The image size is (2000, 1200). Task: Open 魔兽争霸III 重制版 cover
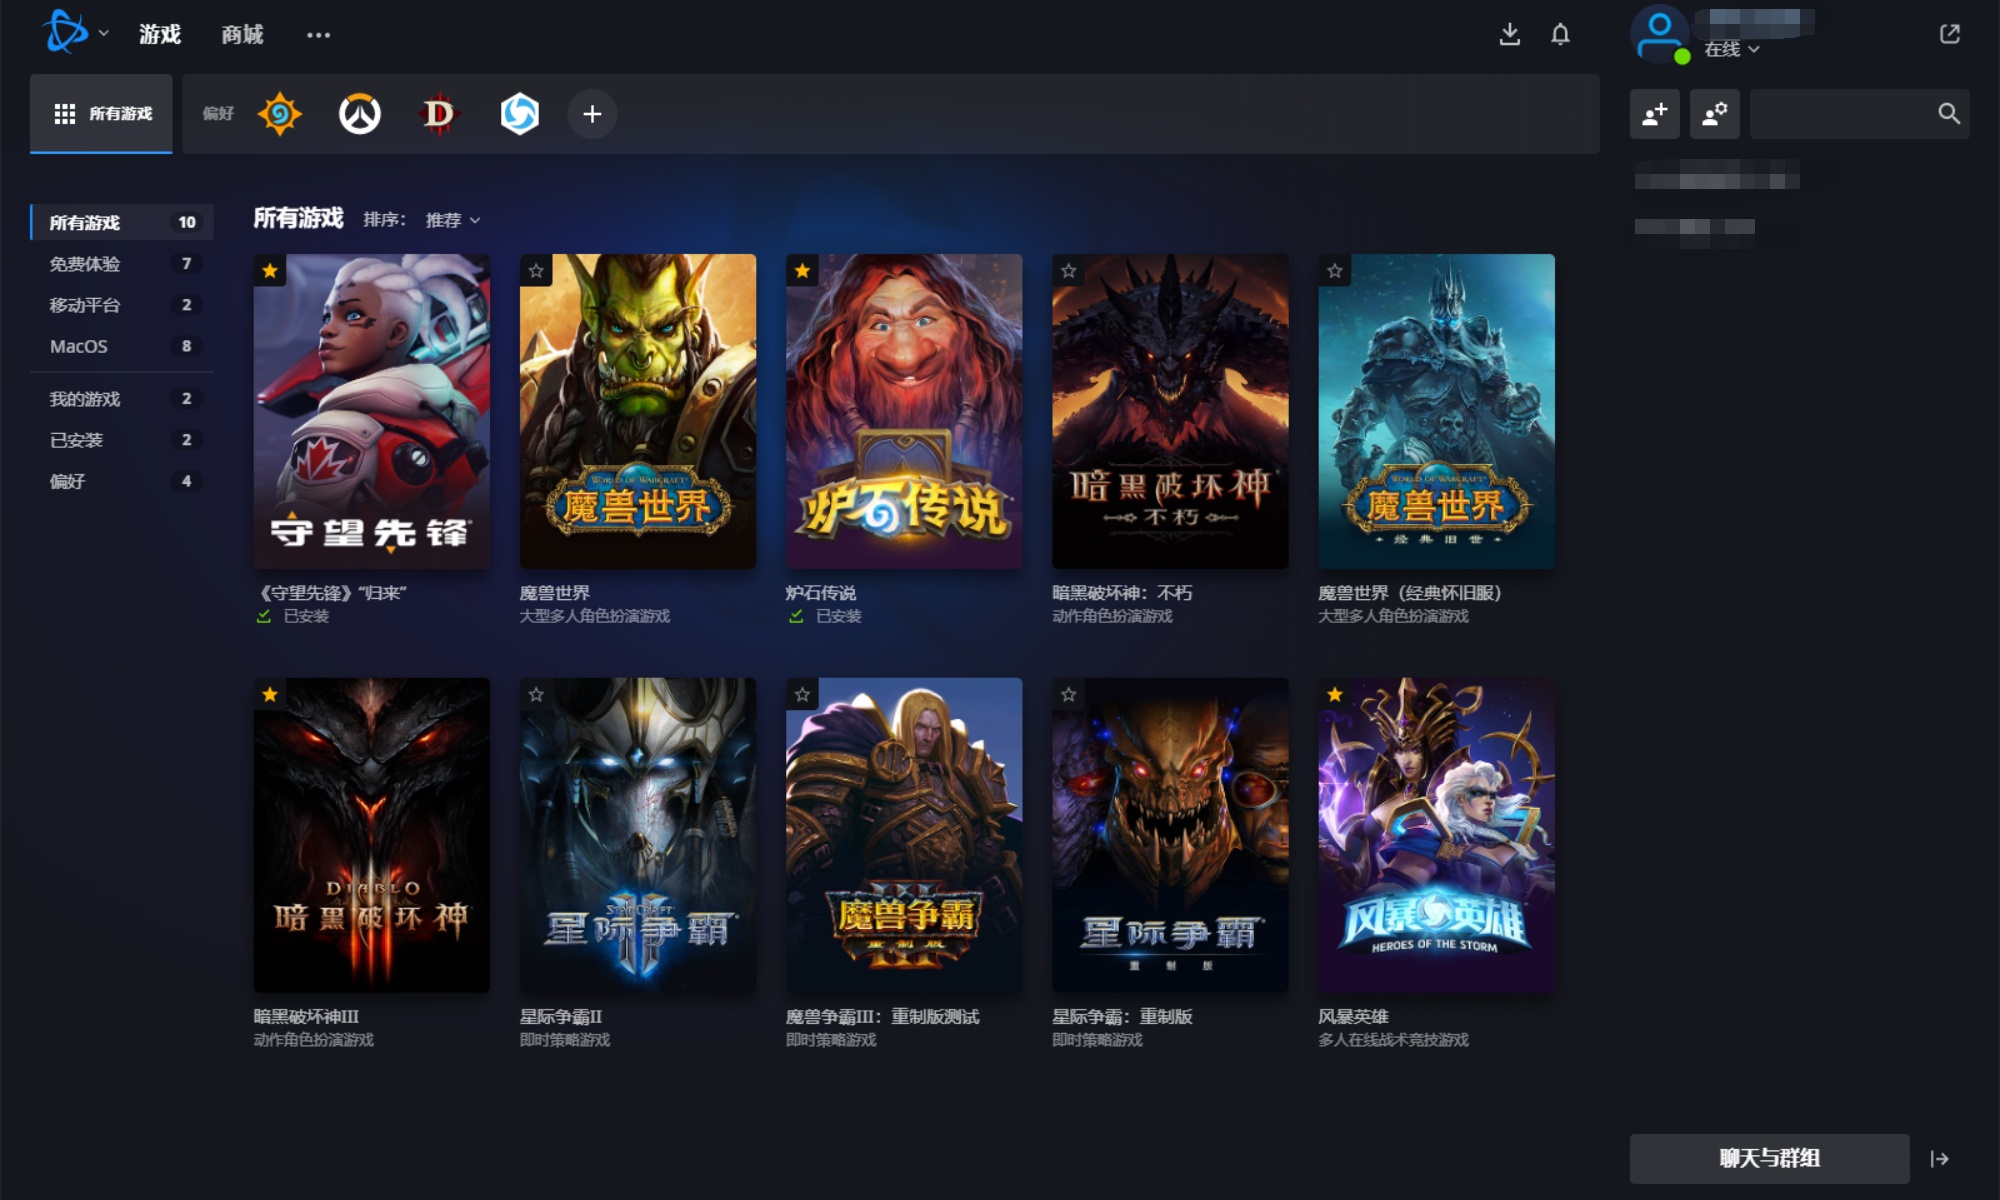pos(904,835)
